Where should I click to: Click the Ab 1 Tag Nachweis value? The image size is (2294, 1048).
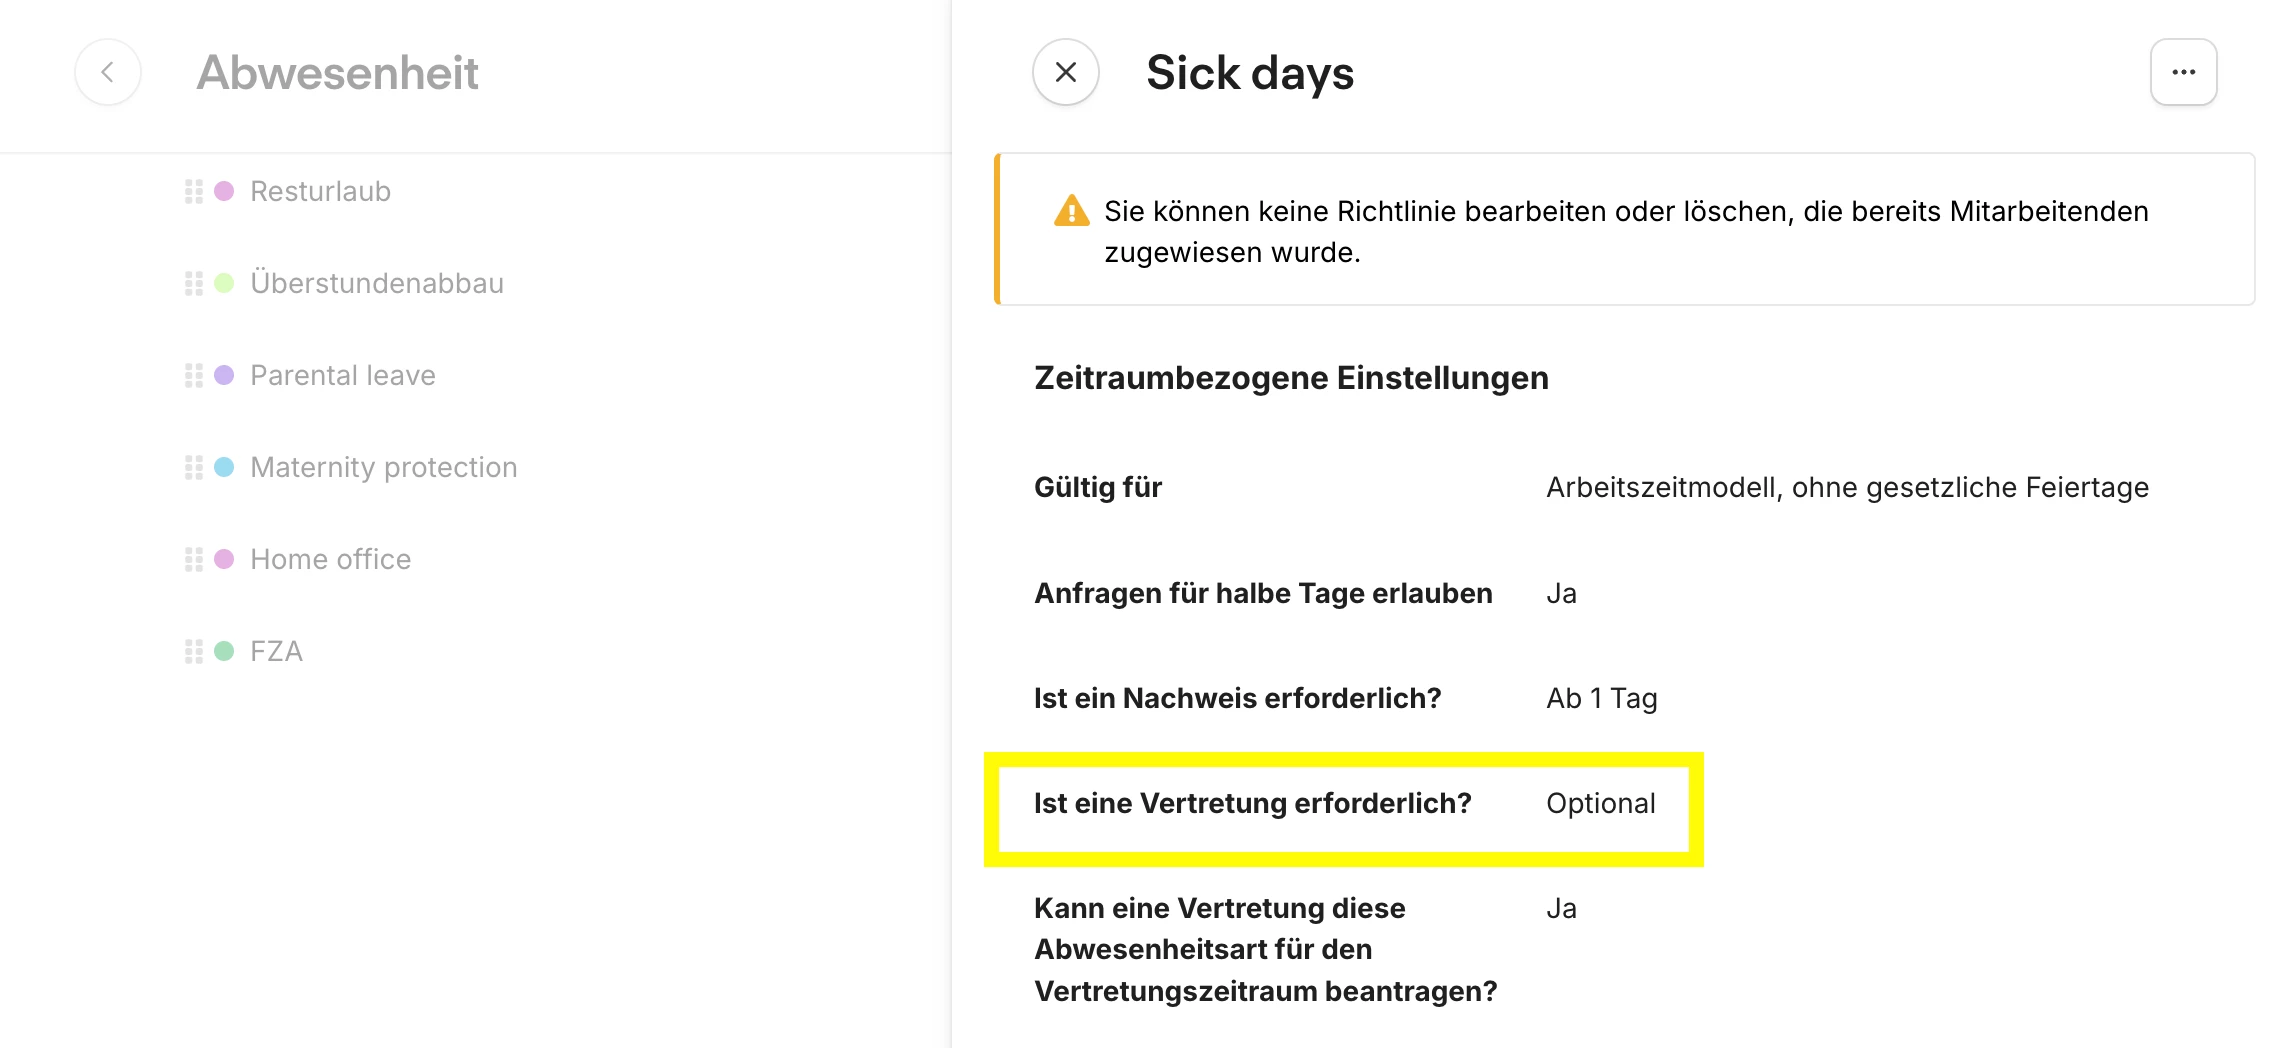[1601, 698]
